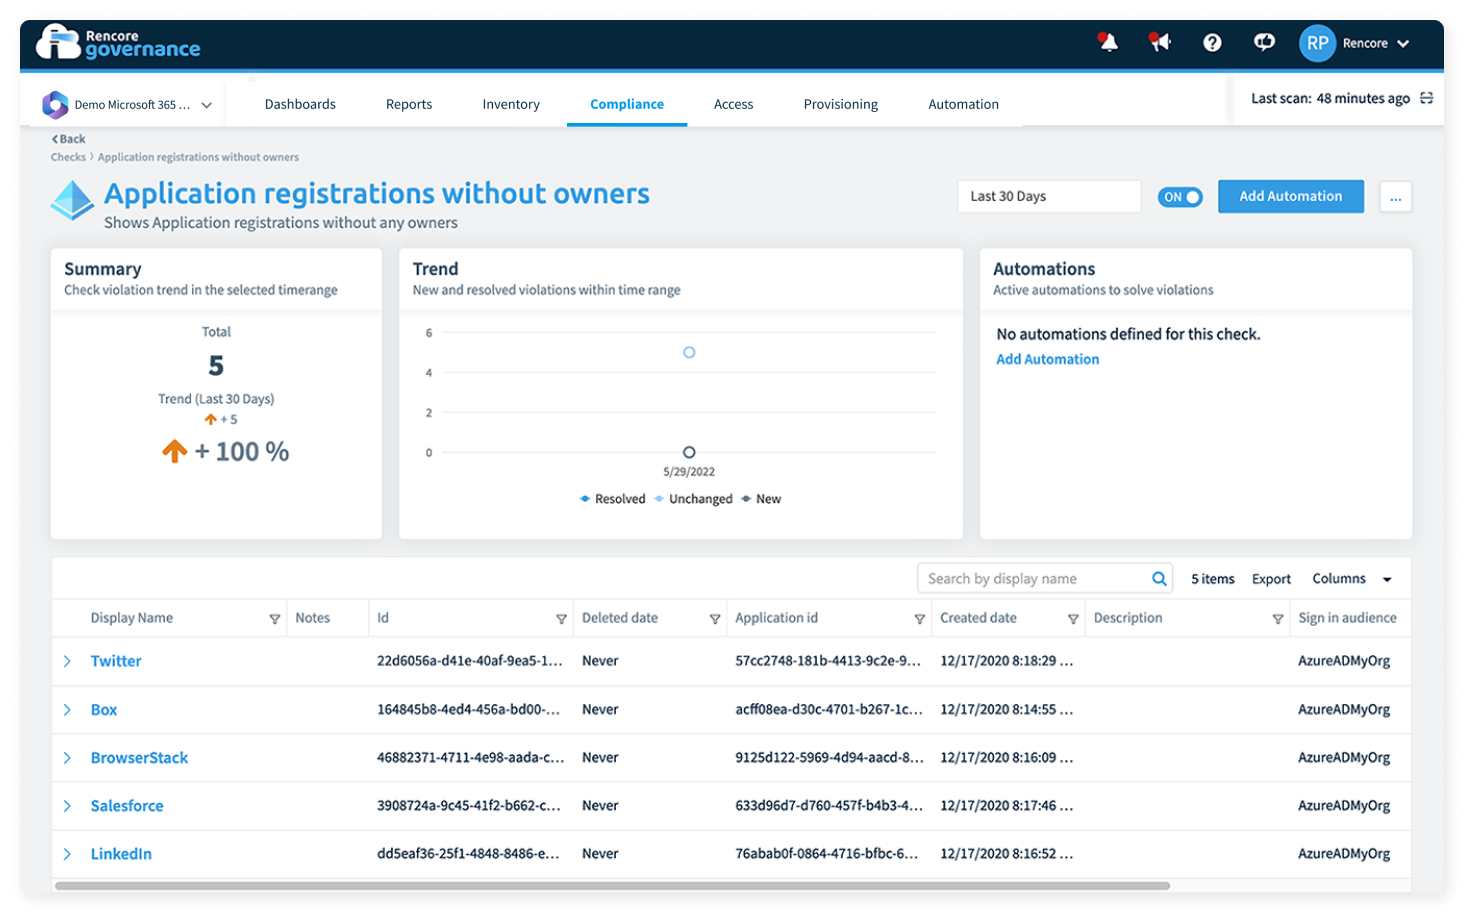The height and width of the screenshot is (915, 1464).
Task: Go to the Automation tab
Action: [x=963, y=104]
